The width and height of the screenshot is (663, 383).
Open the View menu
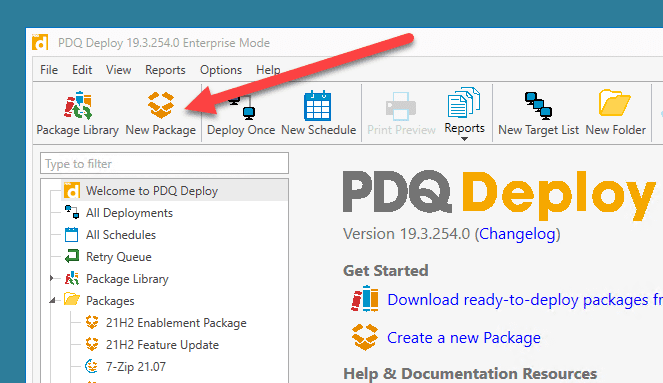tap(118, 70)
